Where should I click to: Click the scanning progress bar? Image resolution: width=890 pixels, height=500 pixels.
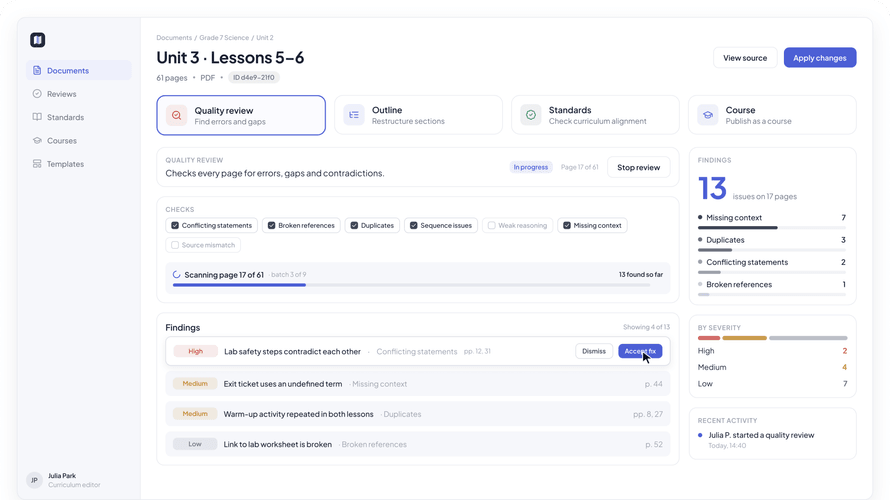coord(412,285)
